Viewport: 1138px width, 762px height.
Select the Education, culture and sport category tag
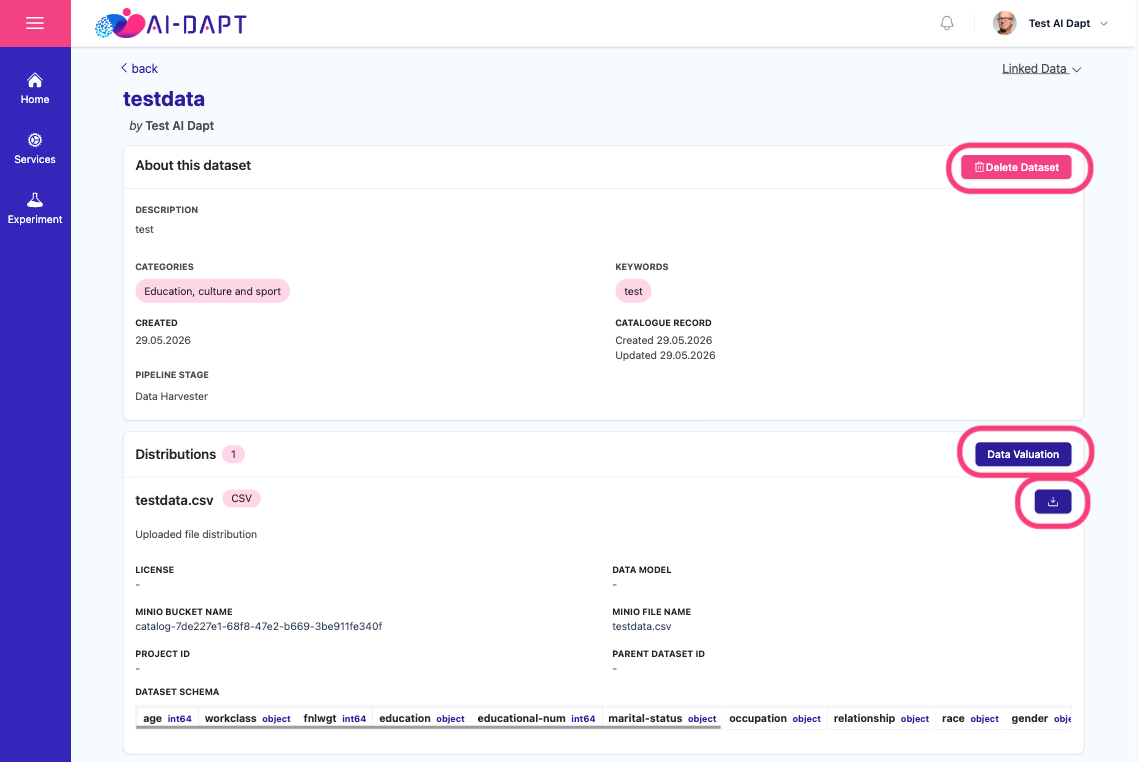pos(213,291)
